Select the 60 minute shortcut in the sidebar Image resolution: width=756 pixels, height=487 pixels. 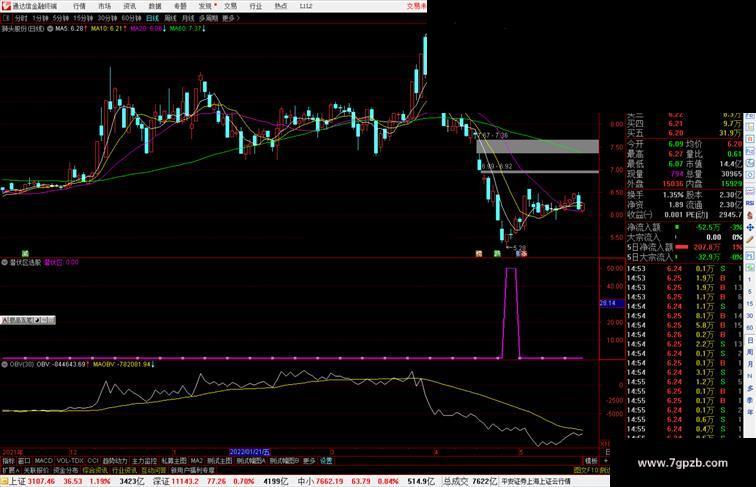750,328
